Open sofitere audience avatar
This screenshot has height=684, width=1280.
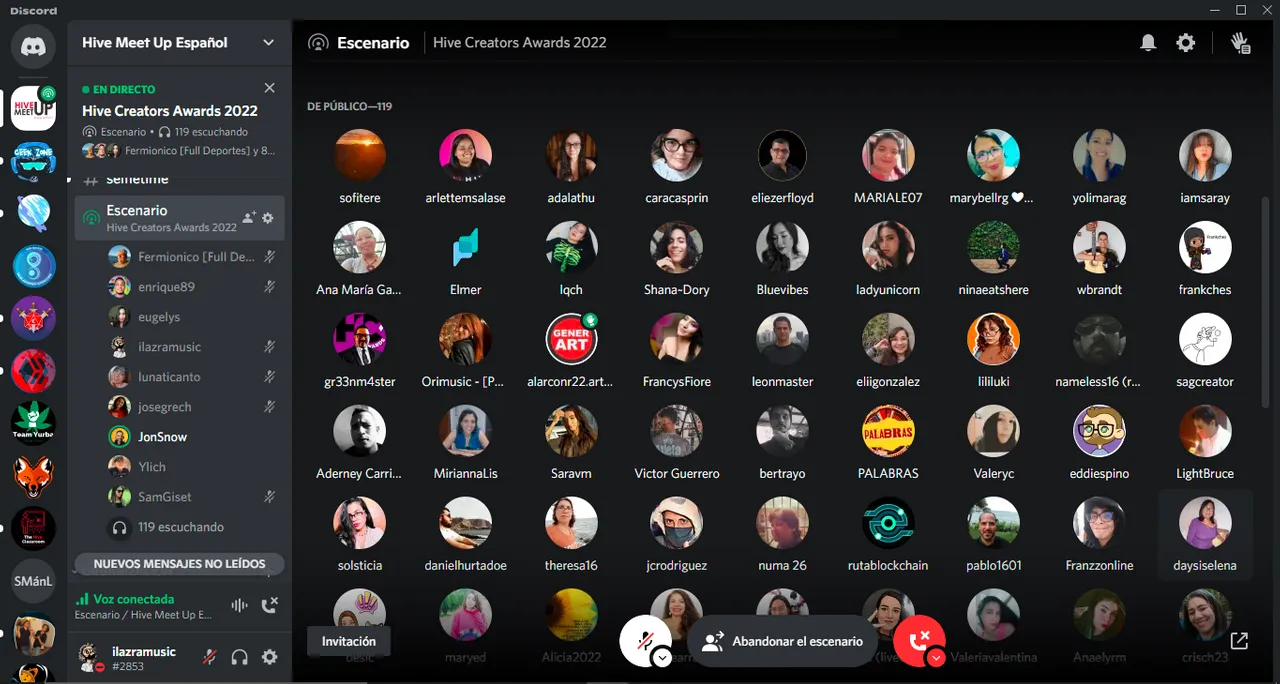pyautogui.click(x=360, y=156)
